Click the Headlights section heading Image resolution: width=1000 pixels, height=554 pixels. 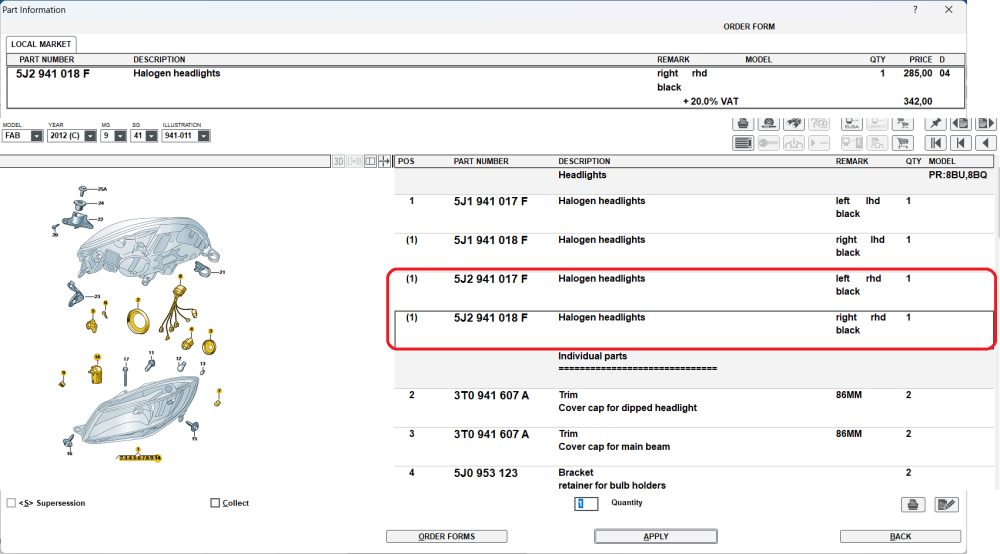[582, 175]
